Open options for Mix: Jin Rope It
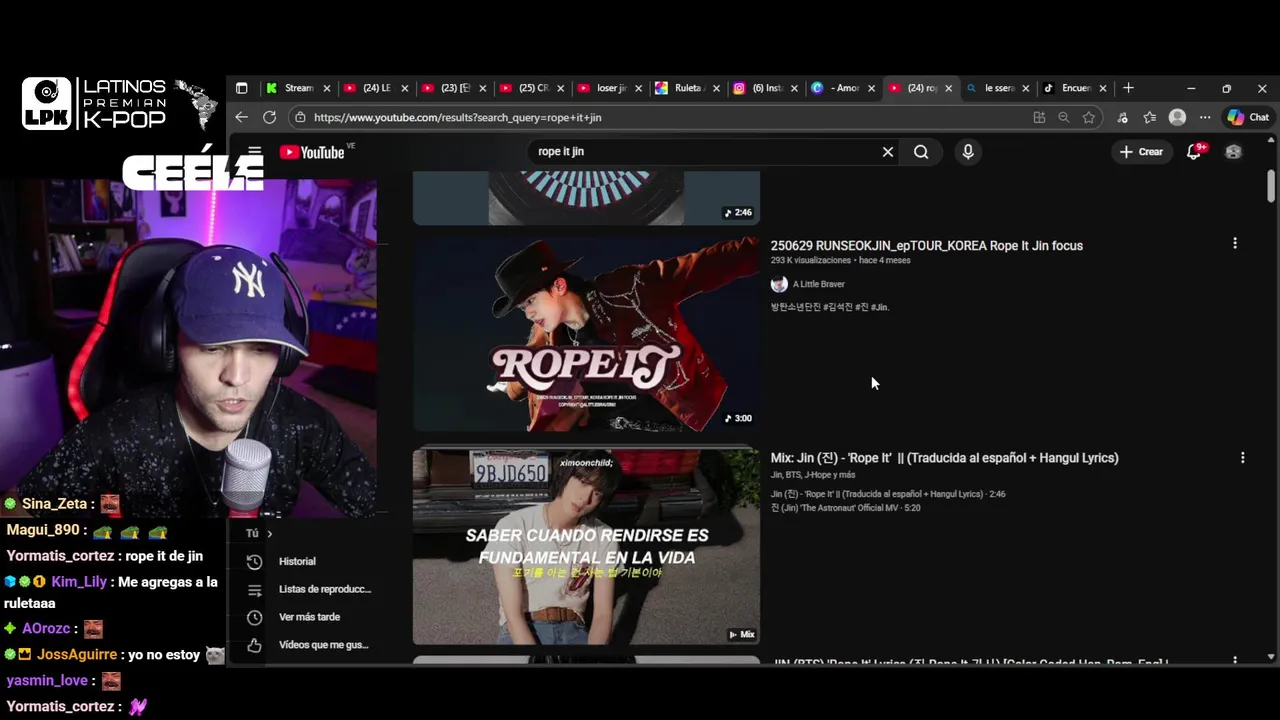 coord(1243,457)
